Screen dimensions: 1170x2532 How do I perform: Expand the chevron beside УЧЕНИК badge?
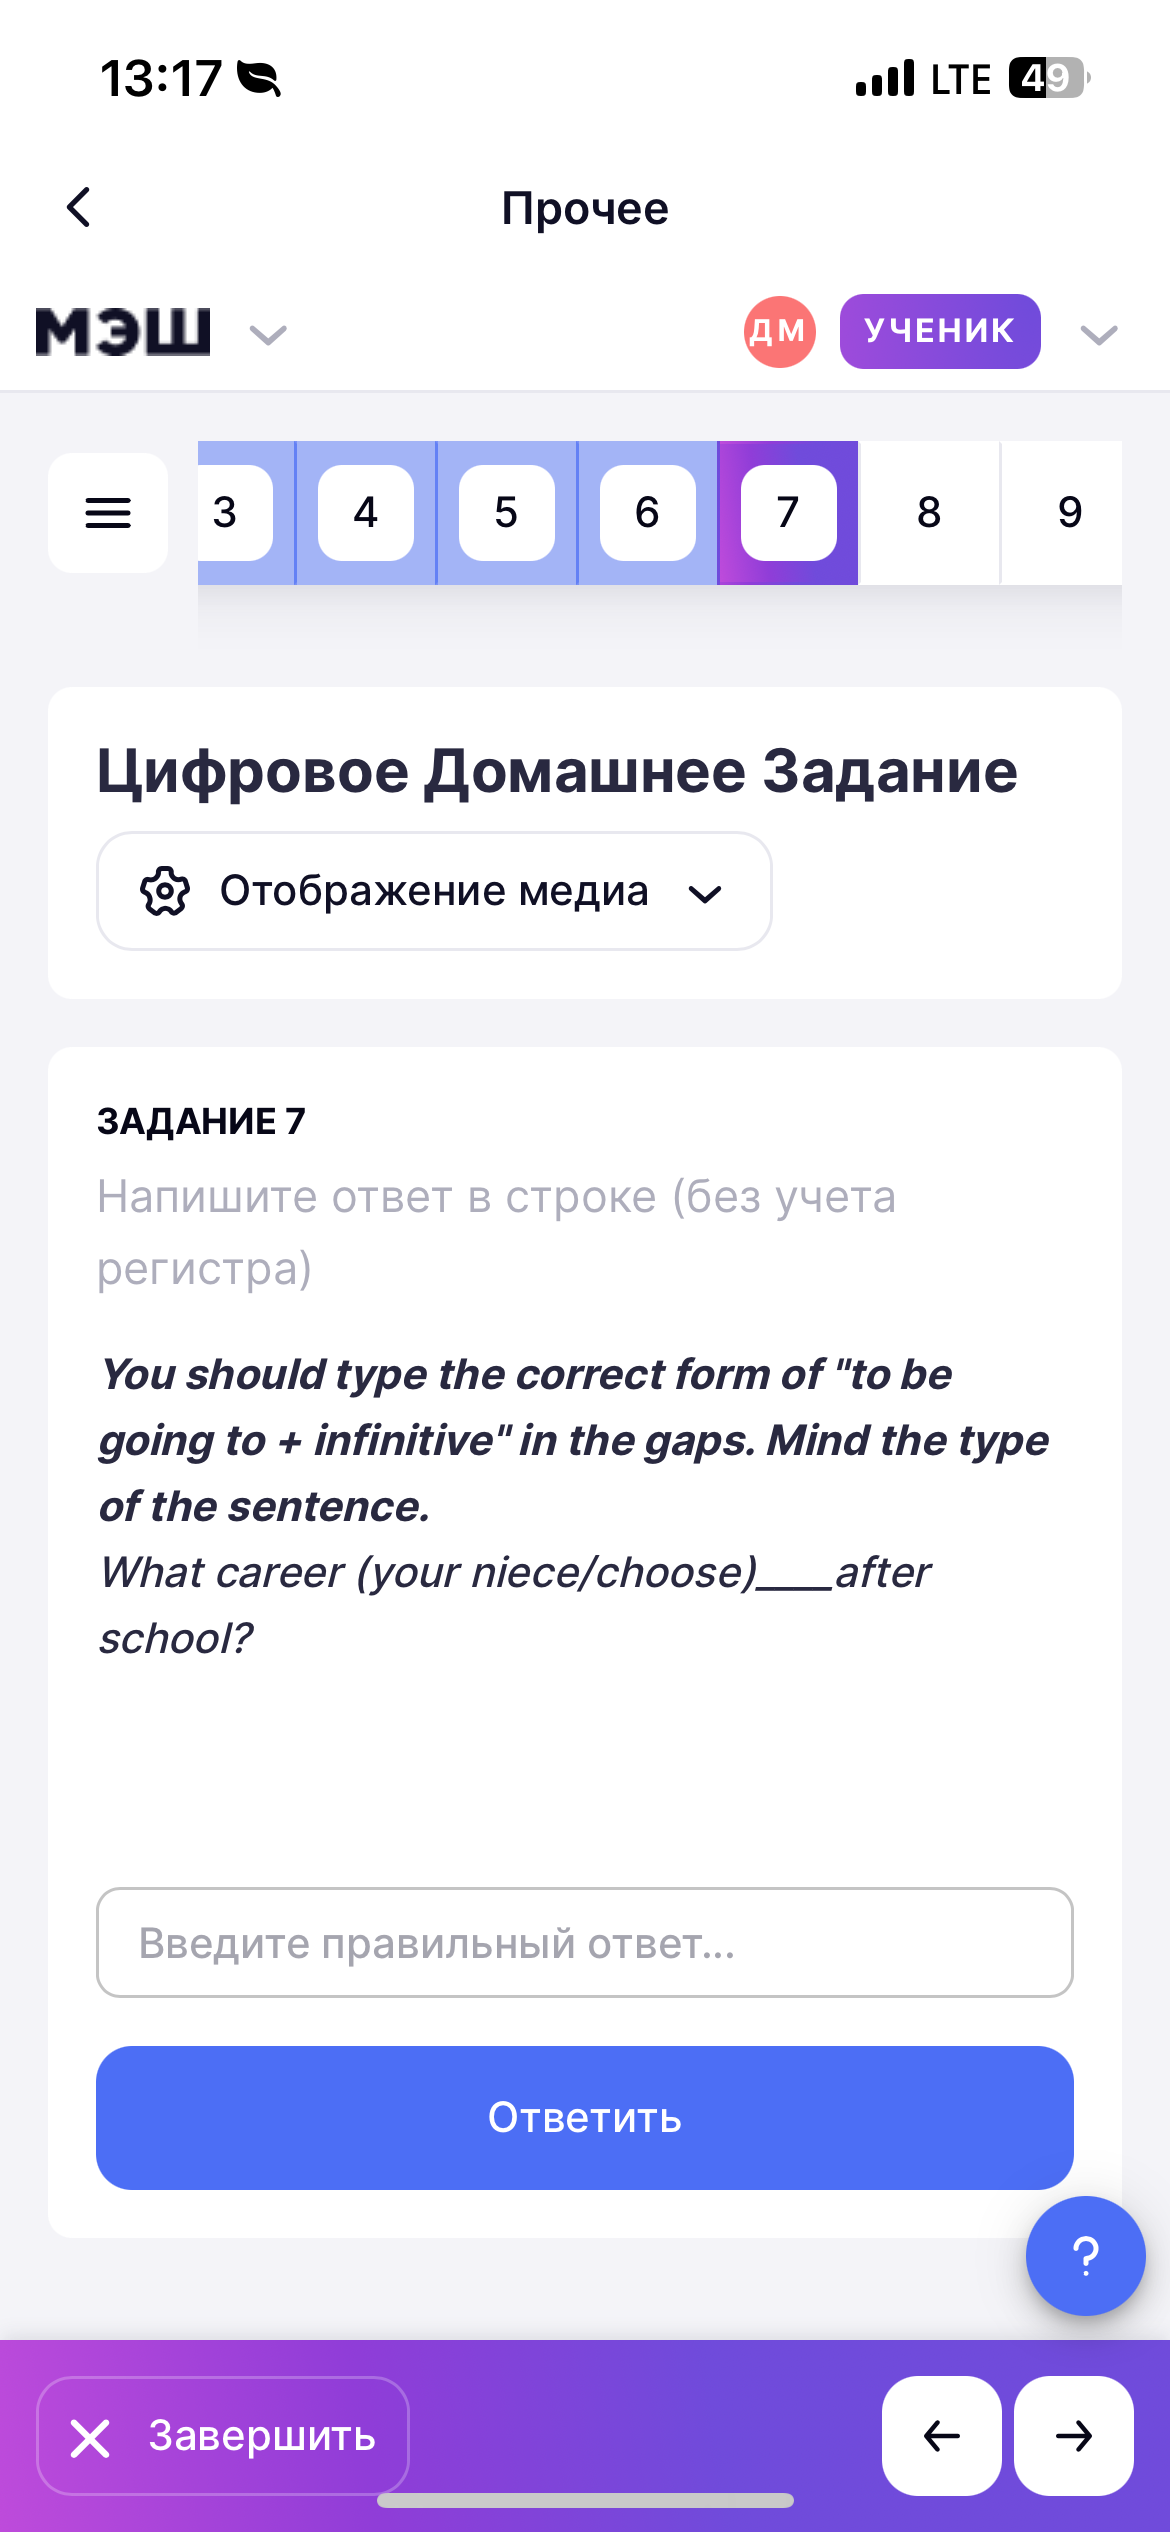(1099, 334)
